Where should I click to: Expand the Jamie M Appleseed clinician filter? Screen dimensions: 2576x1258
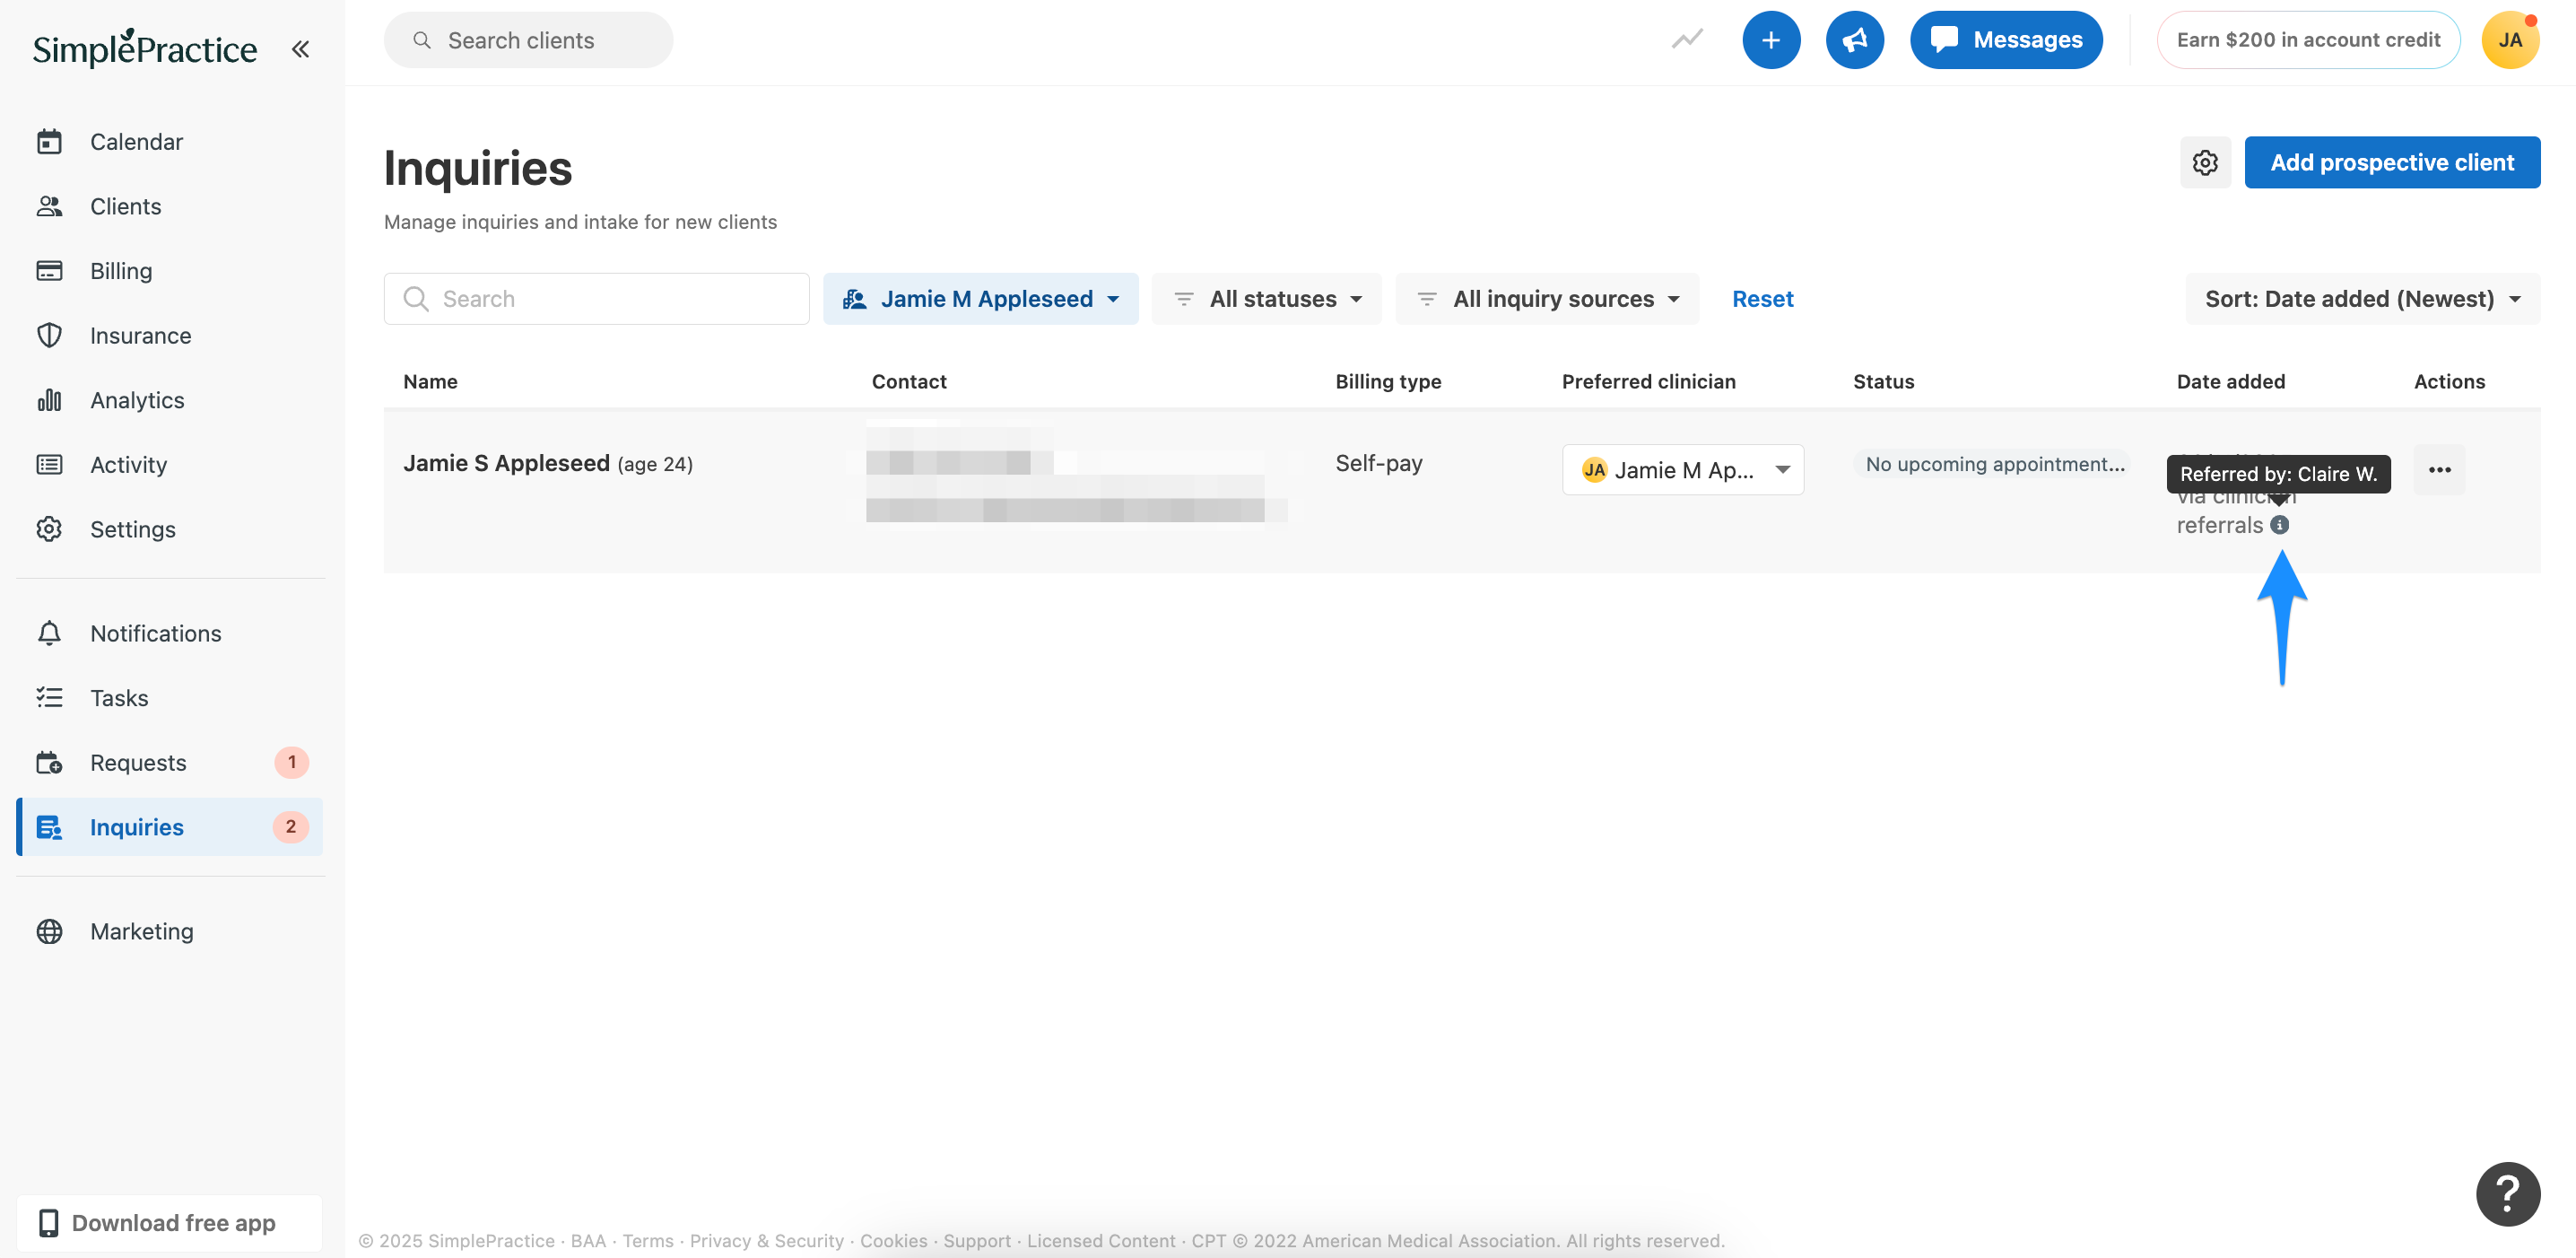click(980, 299)
